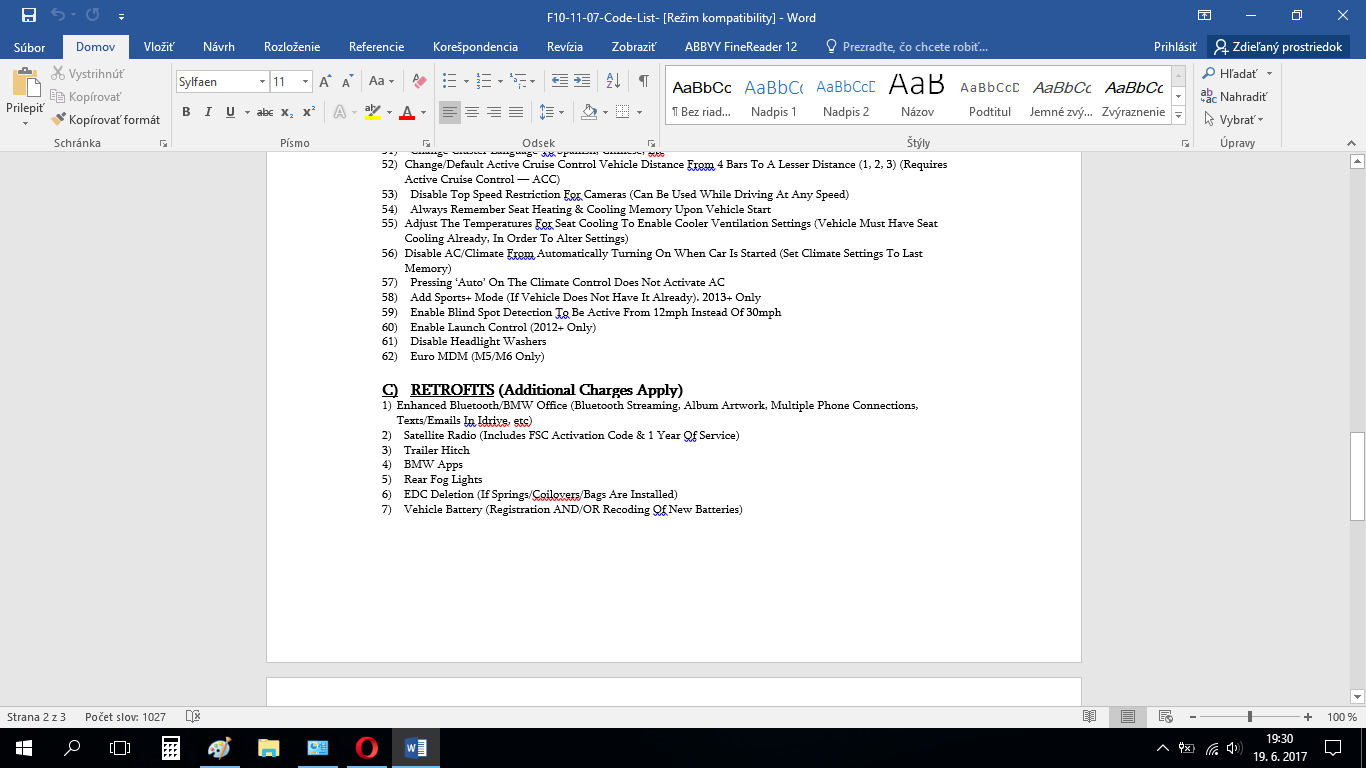Increase paragraph indent
1366x768 pixels.
pos(583,81)
